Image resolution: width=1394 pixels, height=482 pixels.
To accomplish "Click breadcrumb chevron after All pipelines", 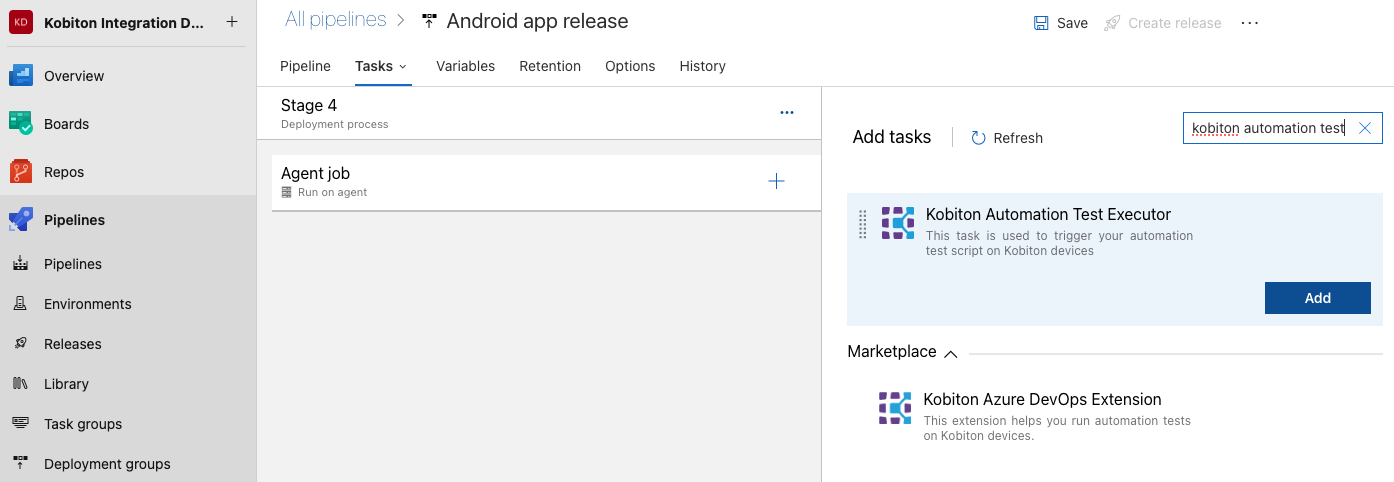I will click(400, 20).
